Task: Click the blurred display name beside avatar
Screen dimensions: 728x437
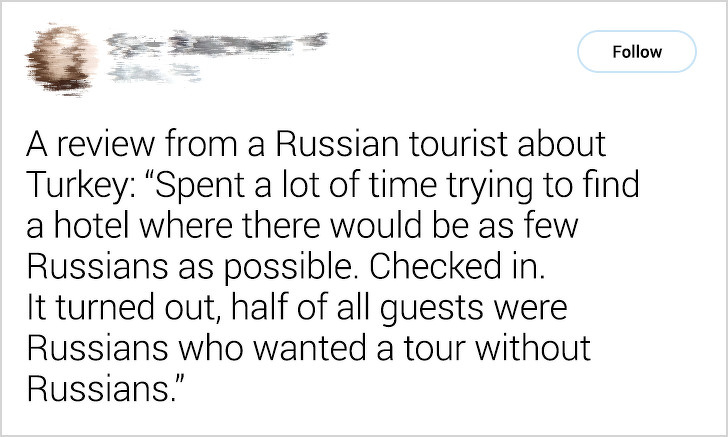Action: [x=217, y=44]
